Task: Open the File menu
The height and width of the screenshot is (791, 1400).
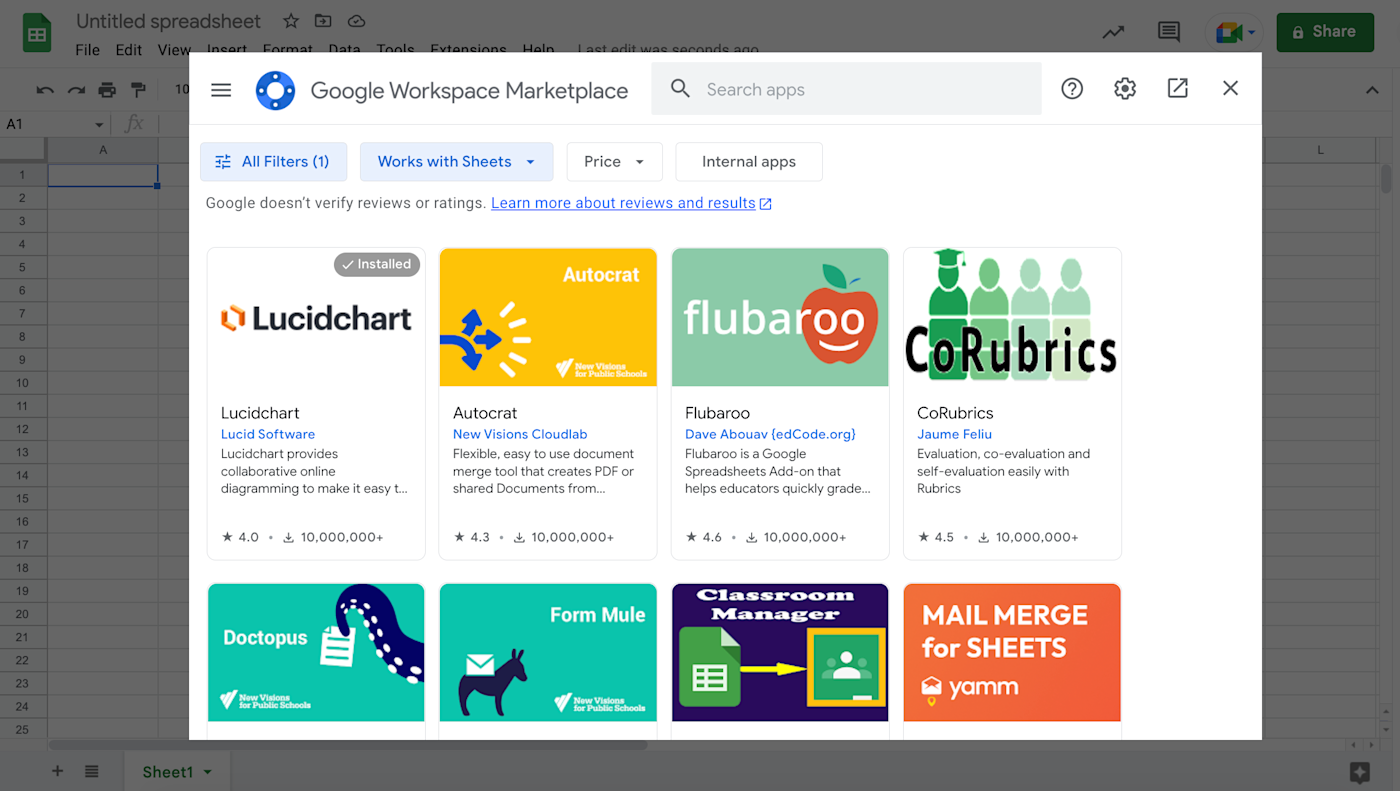Action: 87,50
